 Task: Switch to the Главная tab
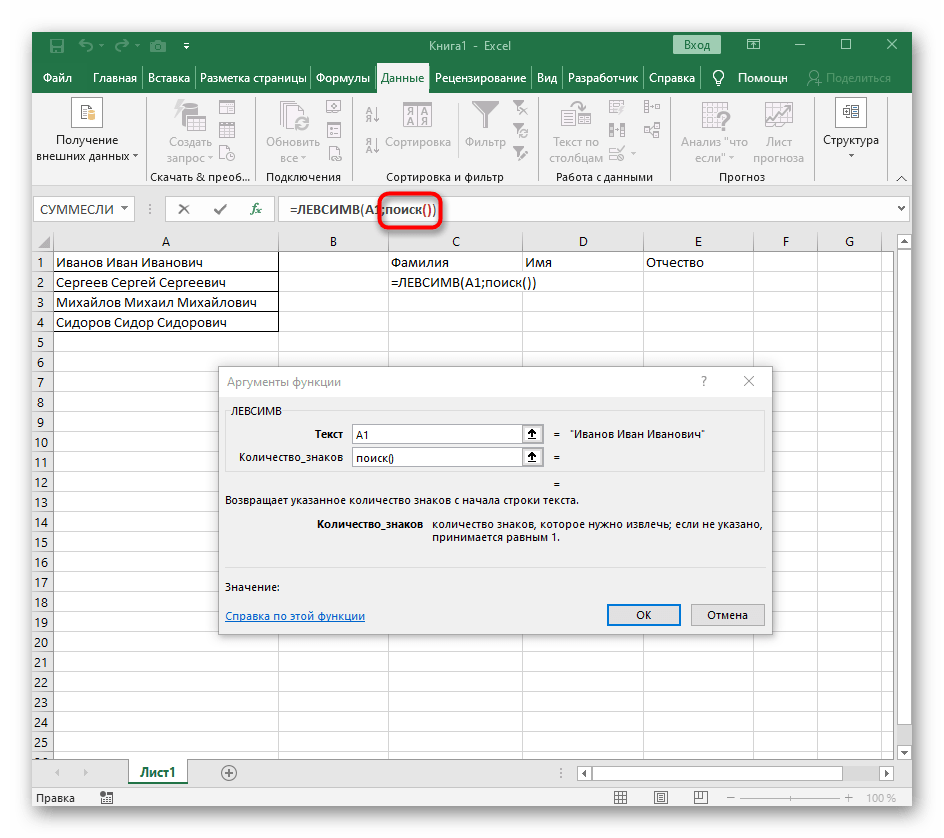click(114, 78)
